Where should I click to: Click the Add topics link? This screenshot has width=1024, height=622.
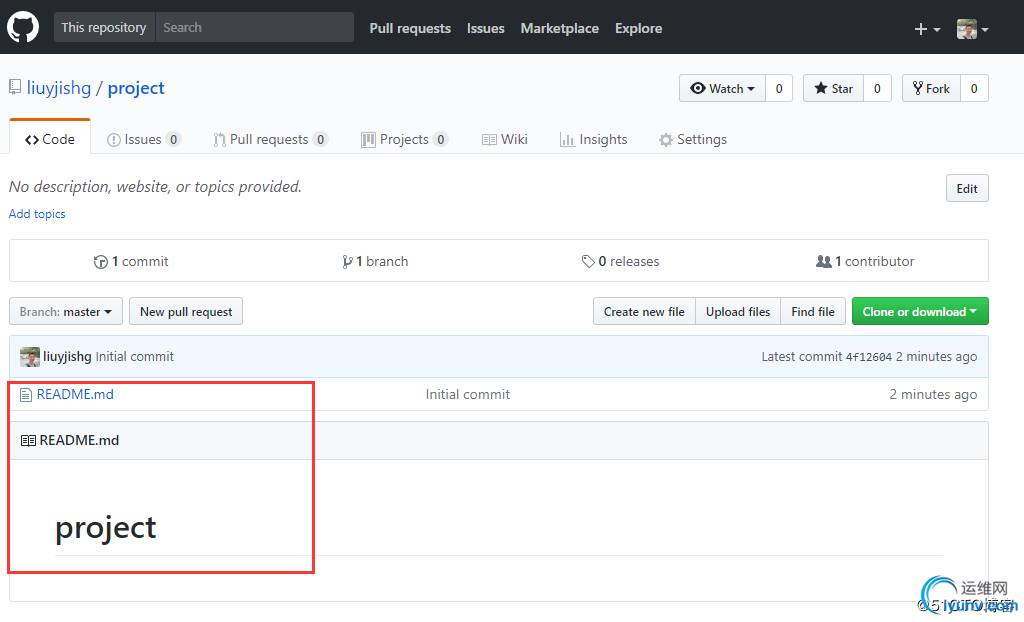37,214
